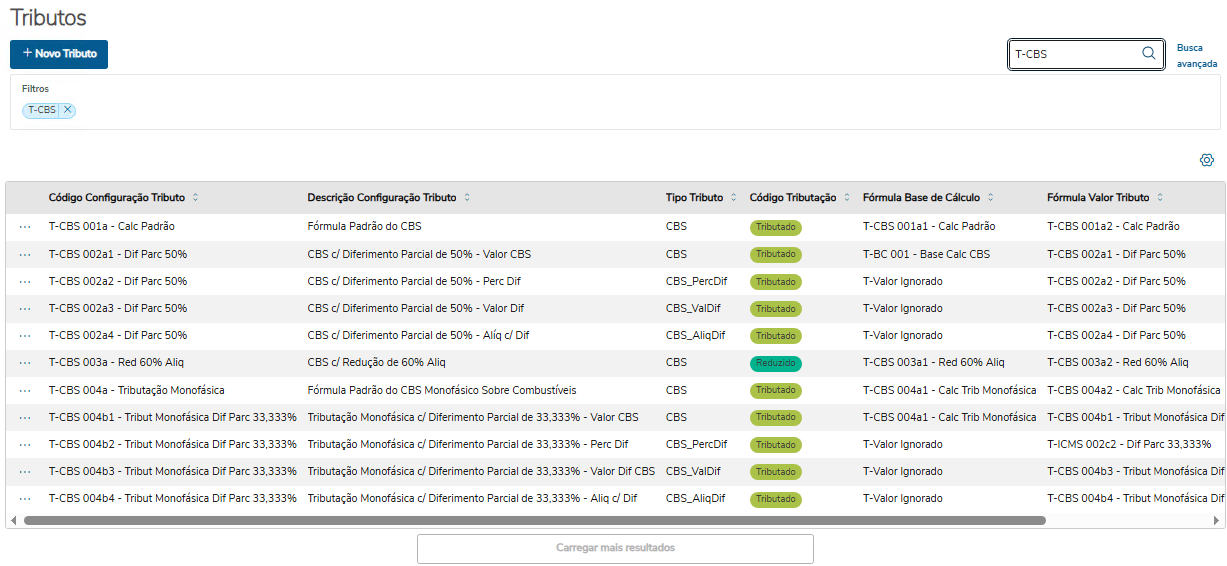Remove the T-CBS filter chip
This screenshot has height=566, width=1227.
(67, 110)
